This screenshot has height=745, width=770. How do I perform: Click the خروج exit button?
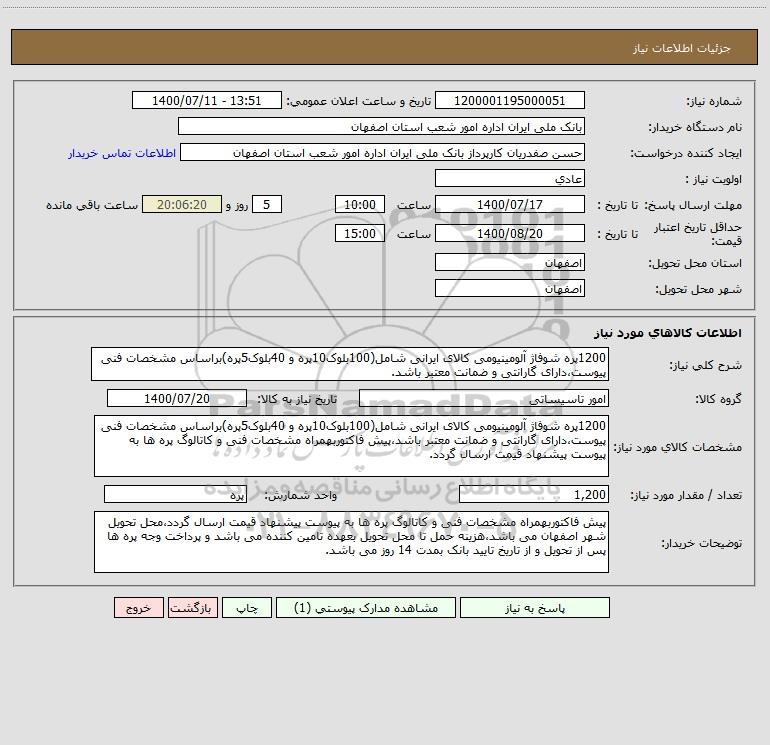(x=138, y=608)
